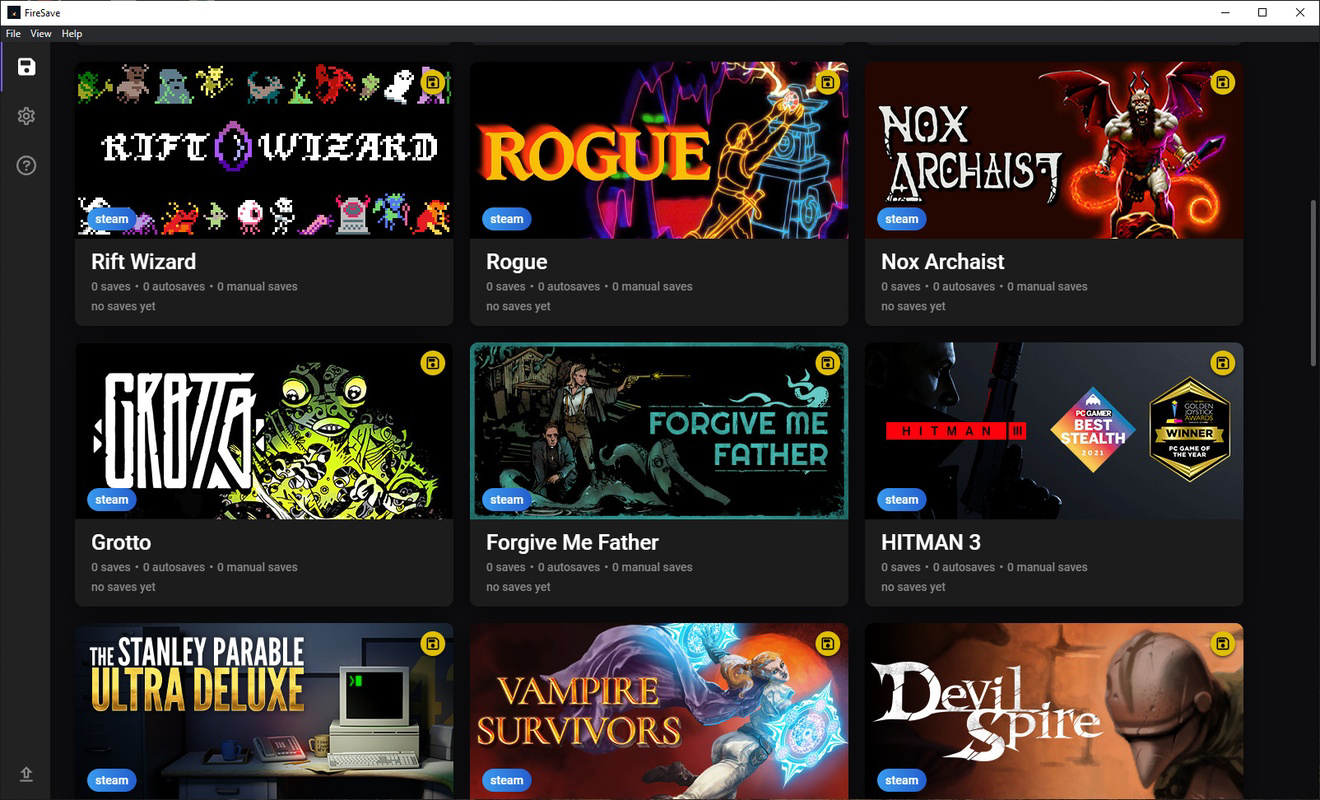Select the Stanley Parable Ultra Deluxe banner

point(264,711)
